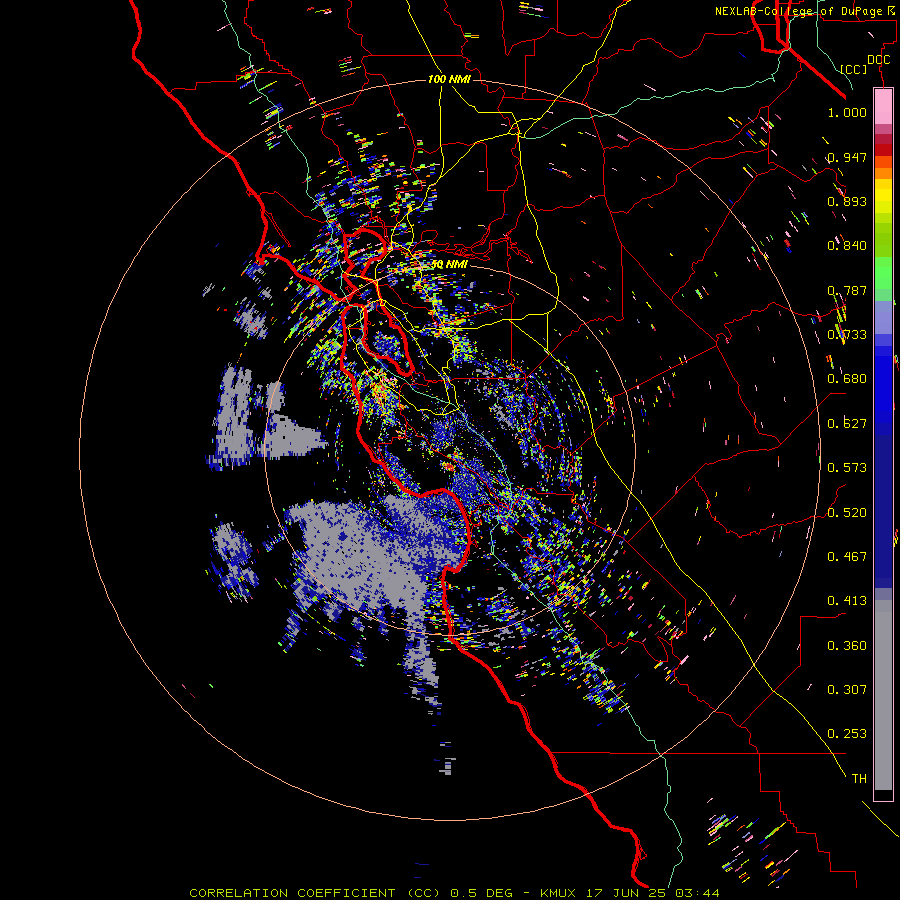Click the 0.733 legend value

tap(847, 335)
